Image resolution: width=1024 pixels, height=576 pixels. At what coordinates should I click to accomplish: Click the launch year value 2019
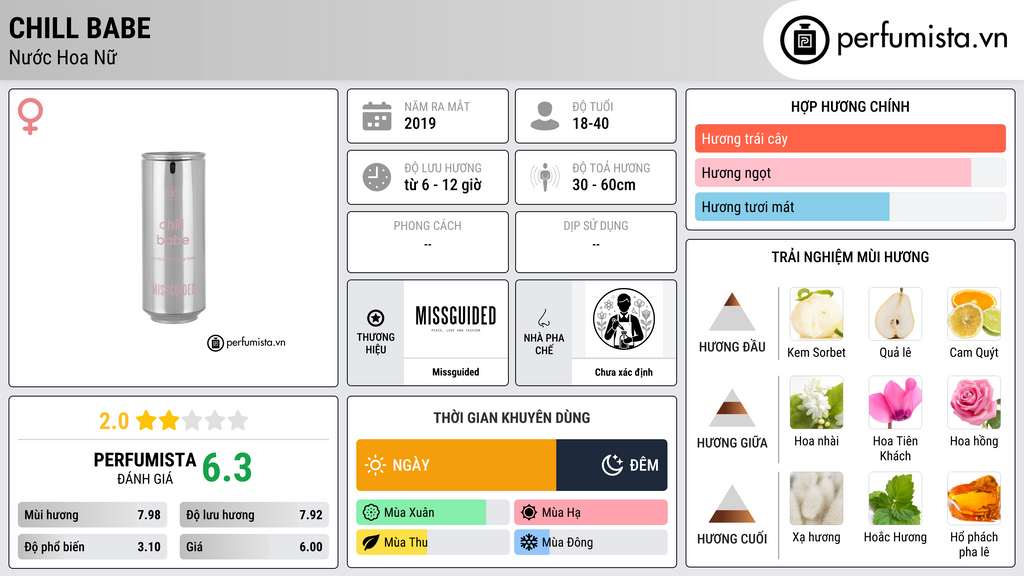[420, 123]
